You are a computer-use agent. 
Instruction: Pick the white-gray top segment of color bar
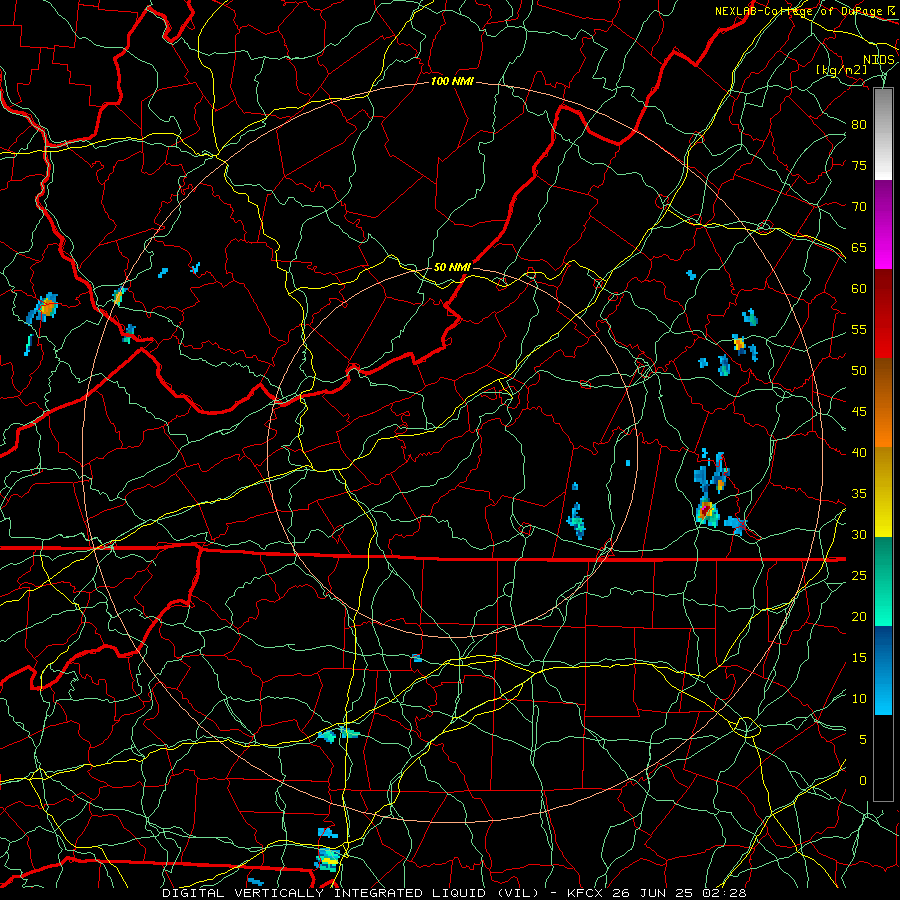[883, 134]
